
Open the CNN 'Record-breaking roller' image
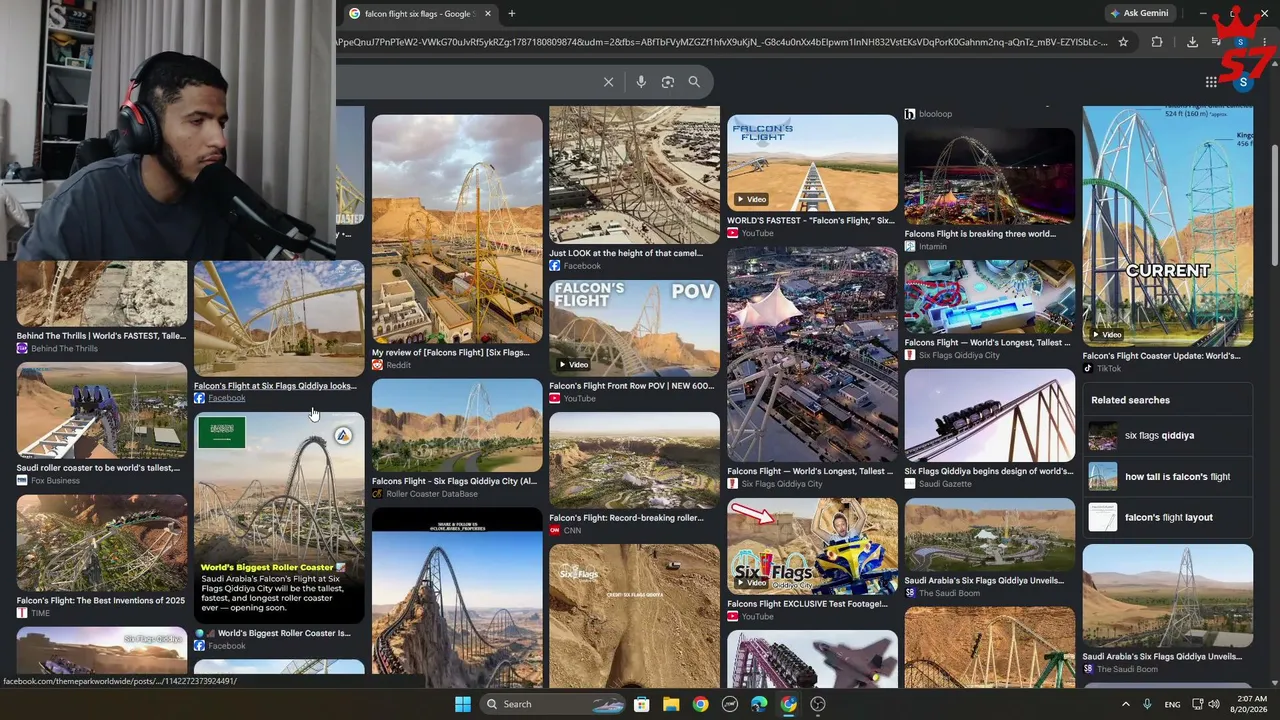[634, 460]
